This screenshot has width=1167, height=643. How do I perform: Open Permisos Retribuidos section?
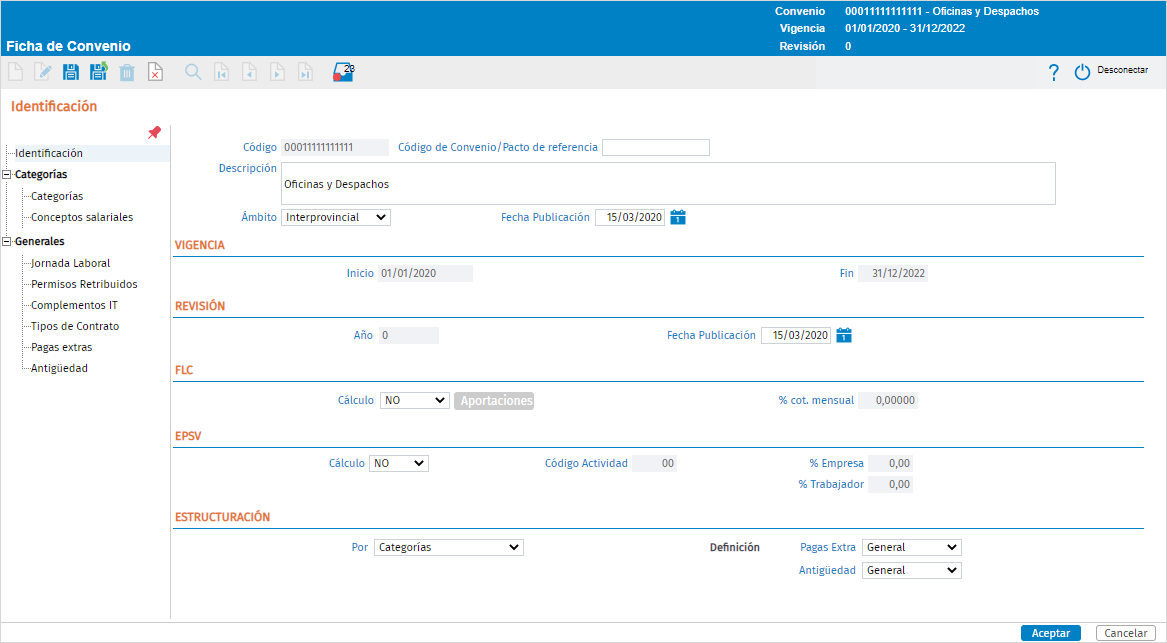point(84,284)
